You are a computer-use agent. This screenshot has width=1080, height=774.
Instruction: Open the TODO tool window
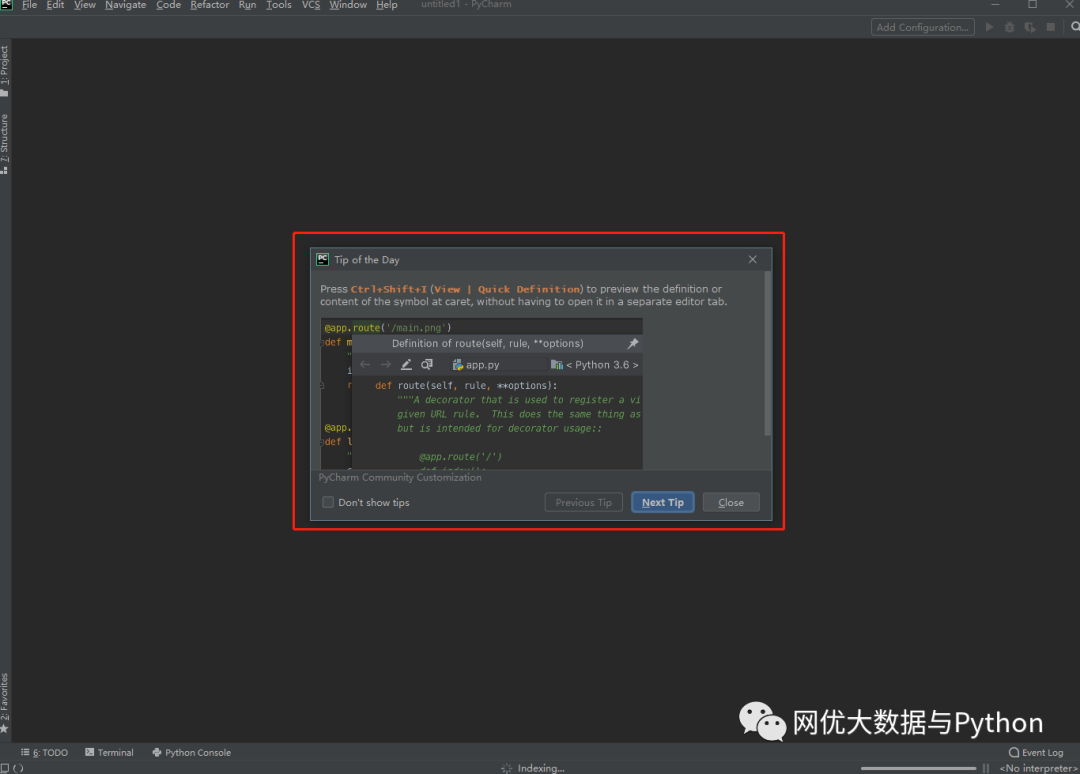(x=45, y=752)
